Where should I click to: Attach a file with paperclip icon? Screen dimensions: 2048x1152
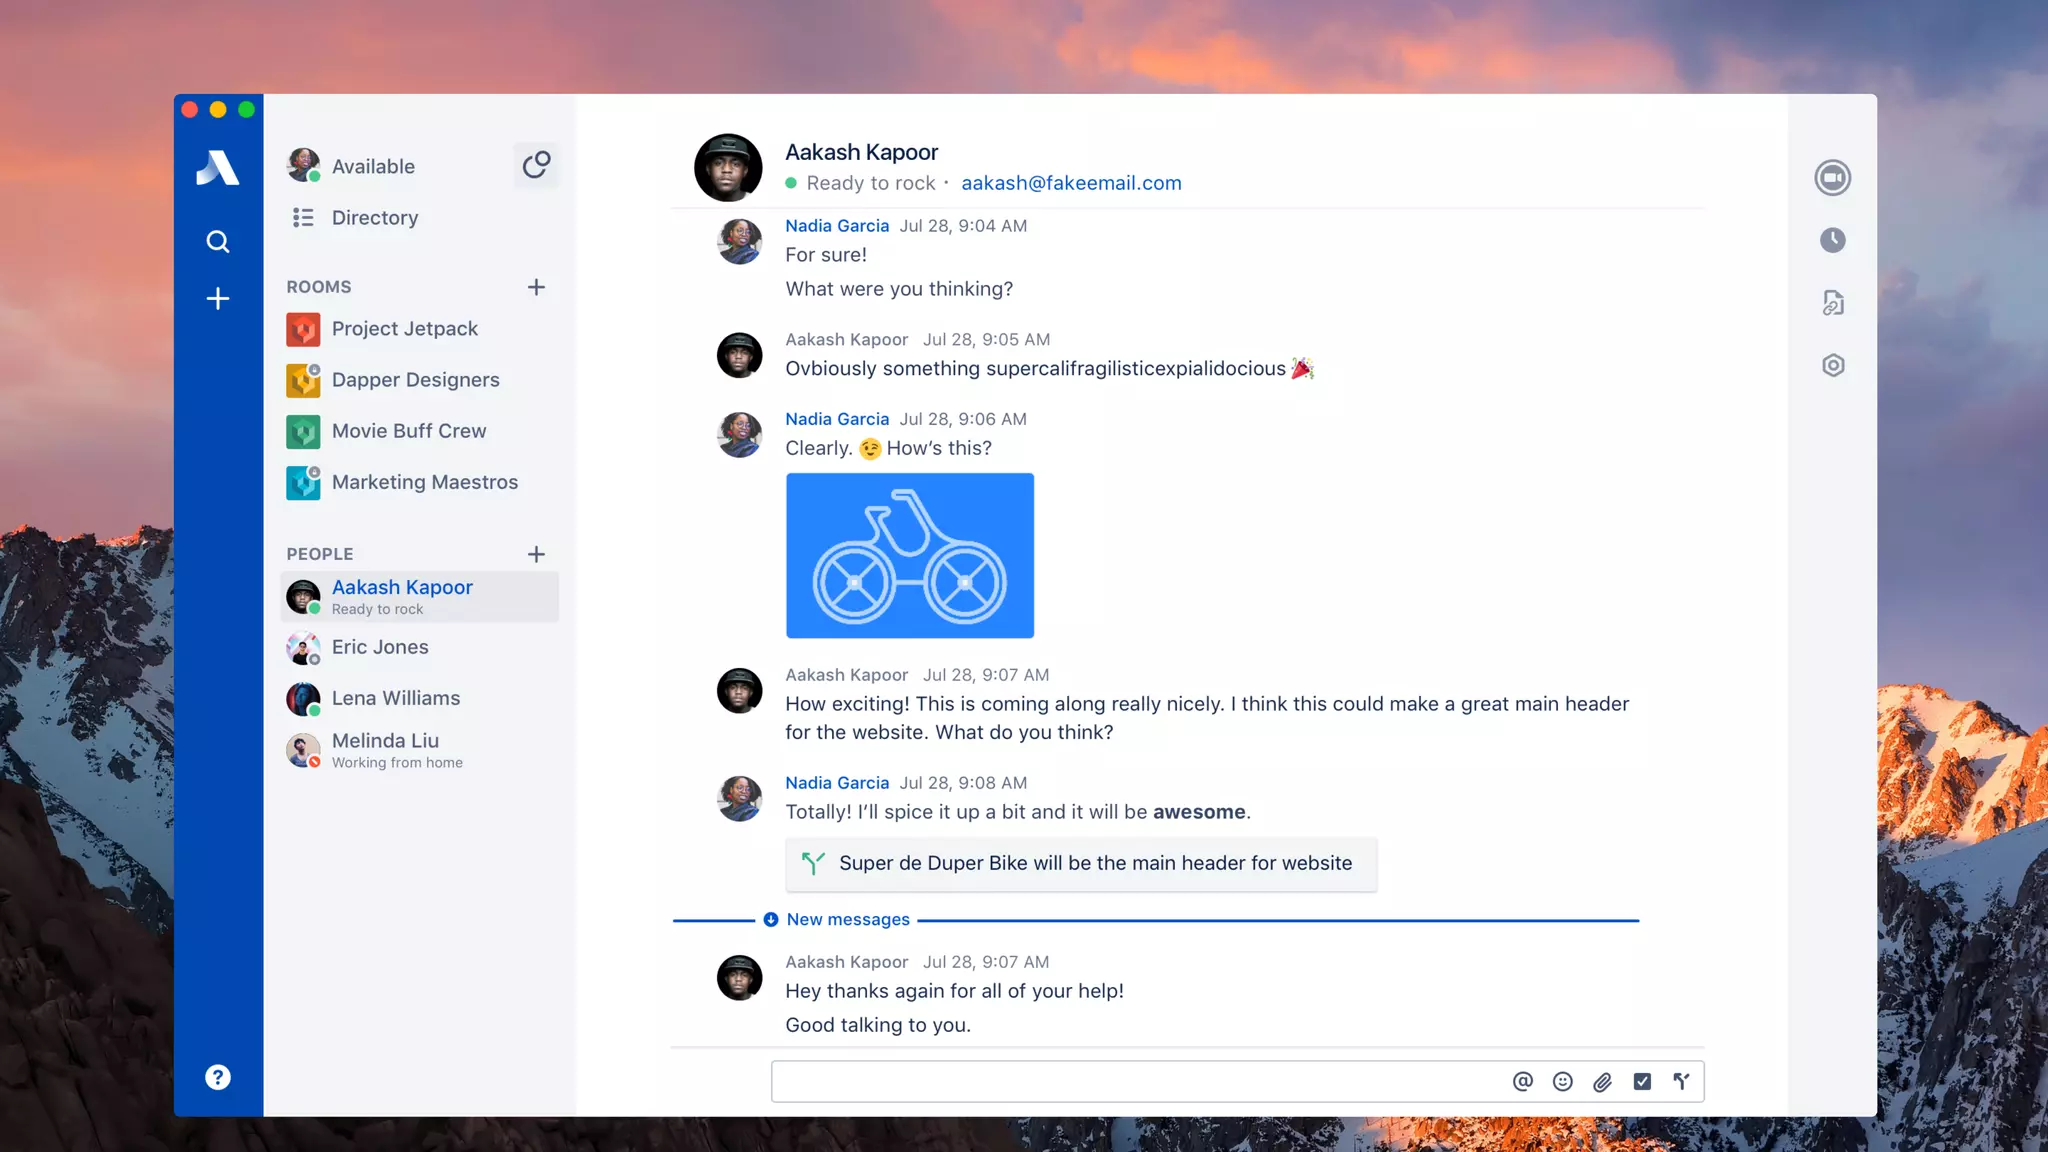pyautogui.click(x=1602, y=1081)
